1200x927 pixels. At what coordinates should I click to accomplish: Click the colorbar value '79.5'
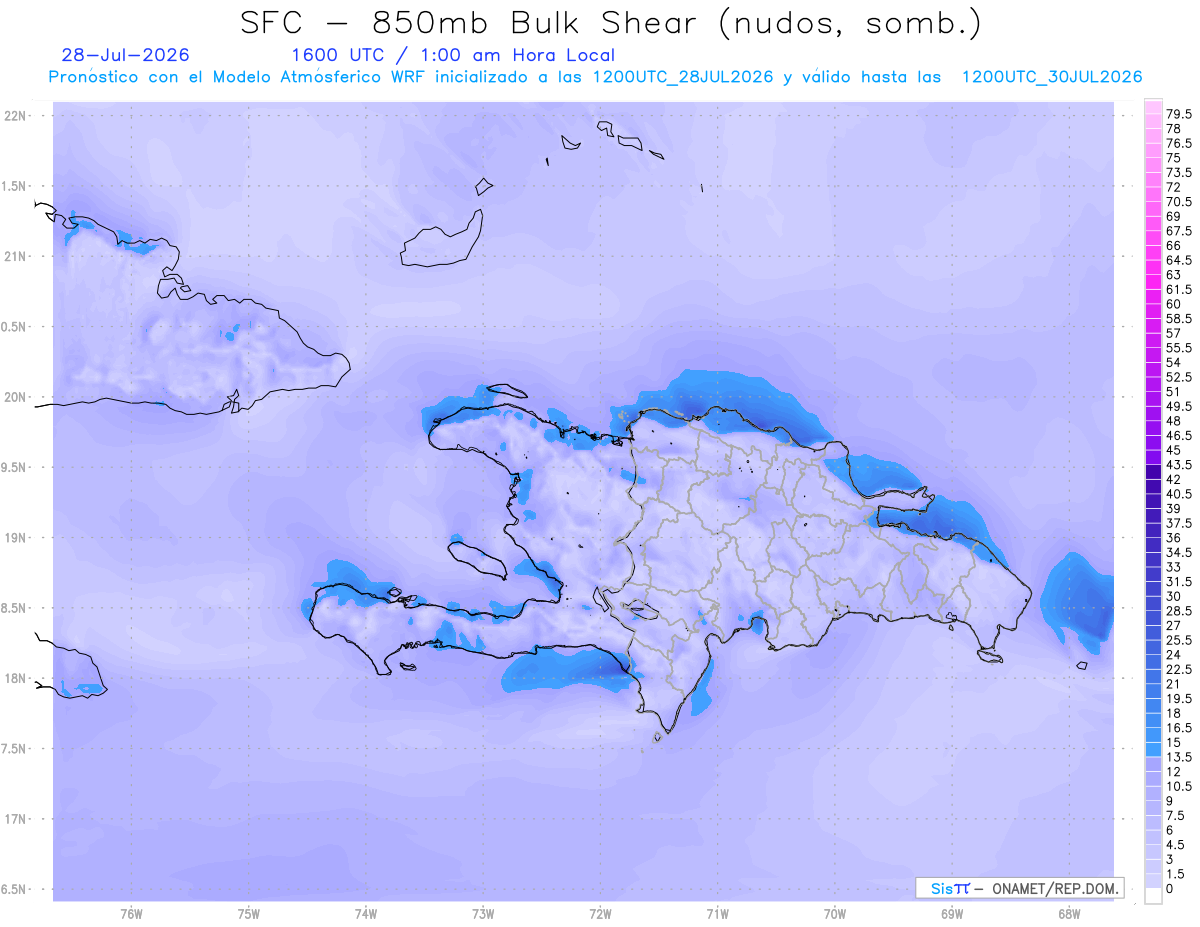coord(1179,115)
